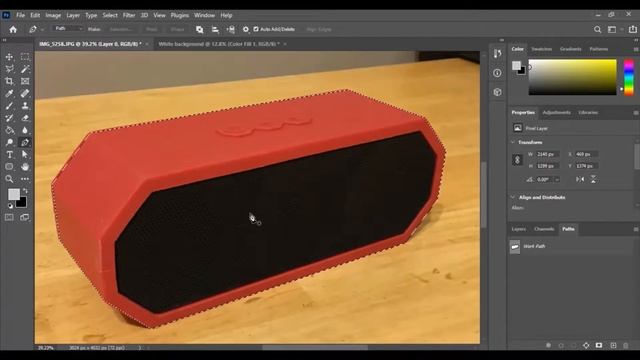Select the Crop tool
This screenshot has width=640, height=360.
tap(9, 81)
